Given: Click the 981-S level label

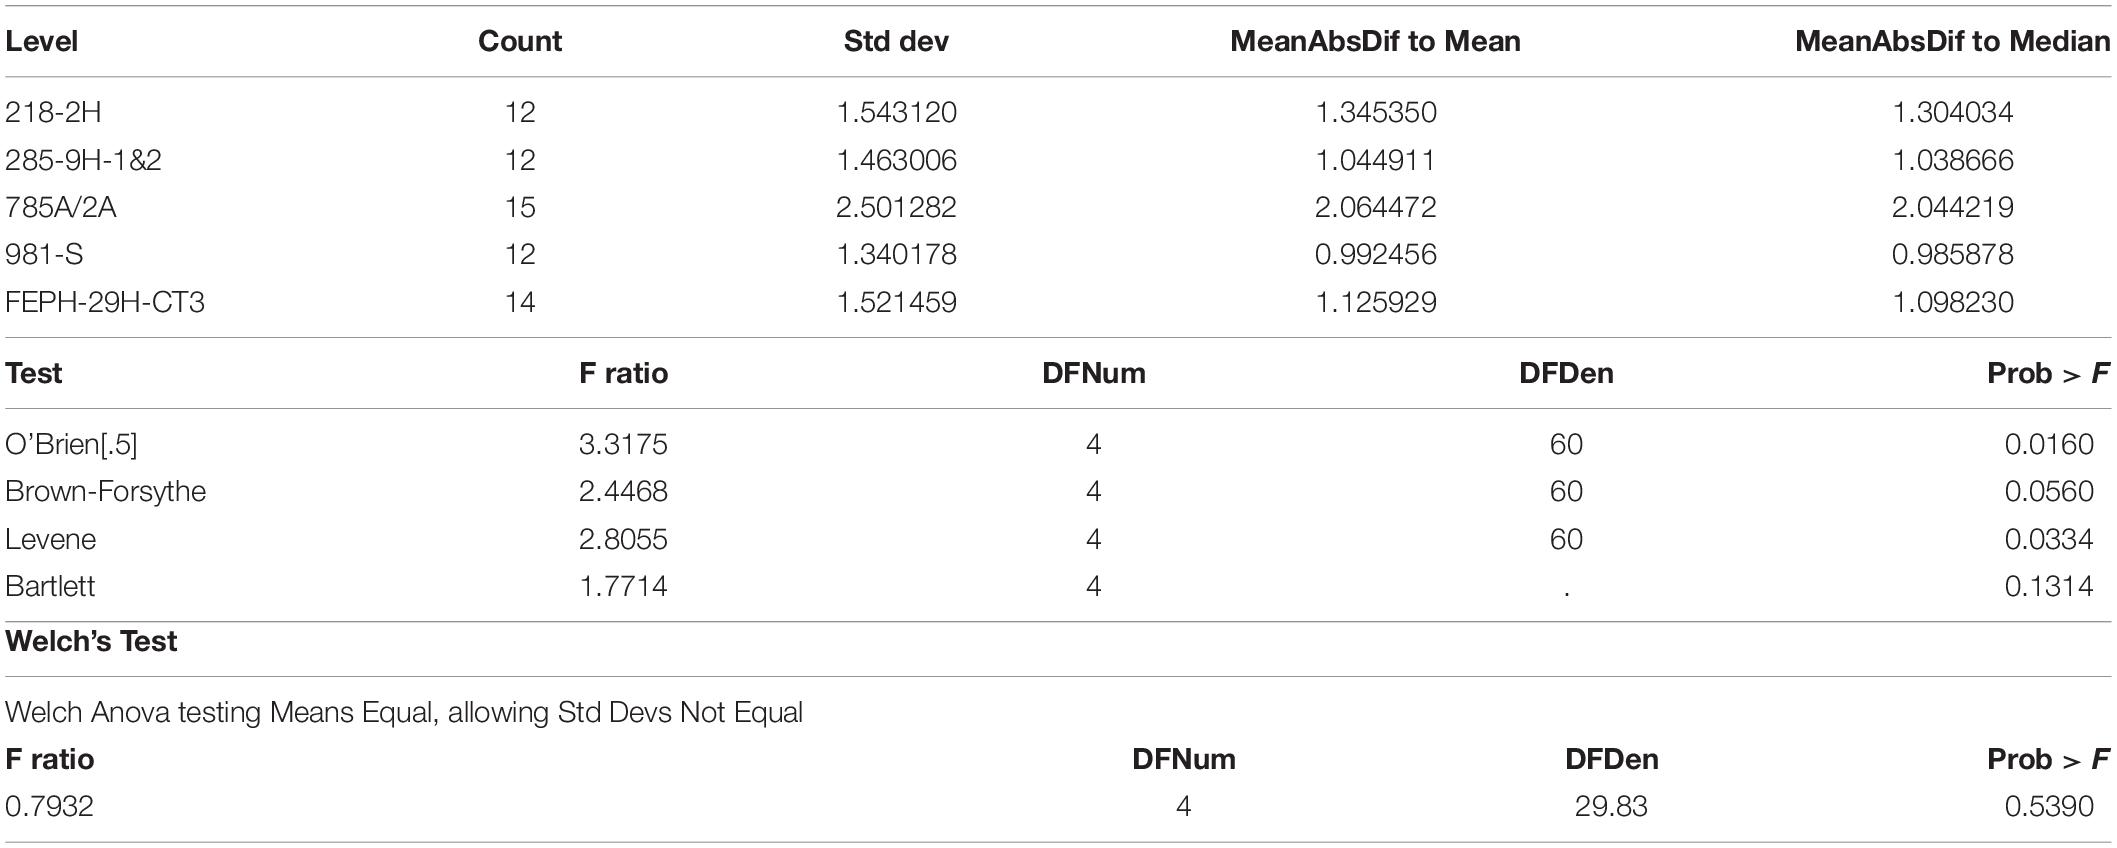Looking at the screenshot, I should click(44, 254).
